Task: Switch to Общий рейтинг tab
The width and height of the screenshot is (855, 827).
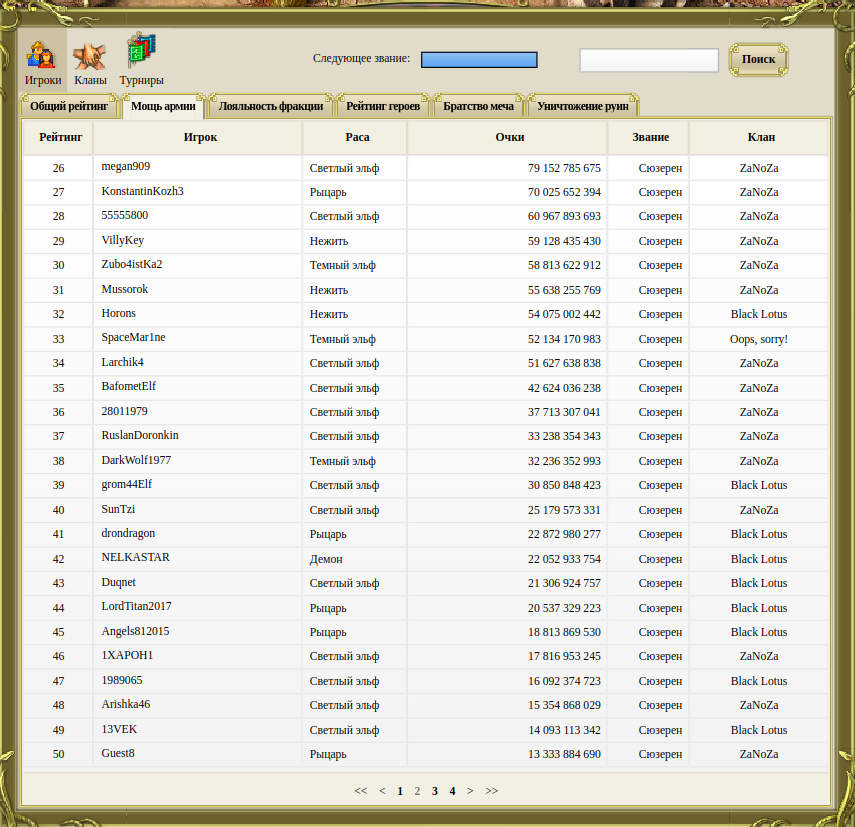Action: click(x=69, y=106)
